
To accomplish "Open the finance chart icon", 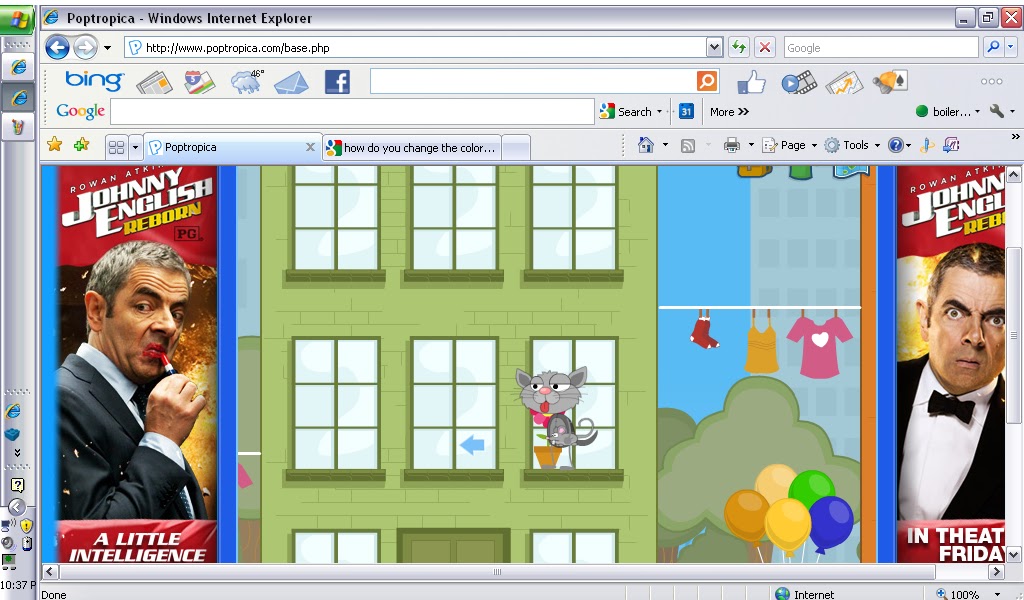I will pyautogui.click(x=844, y=83).
